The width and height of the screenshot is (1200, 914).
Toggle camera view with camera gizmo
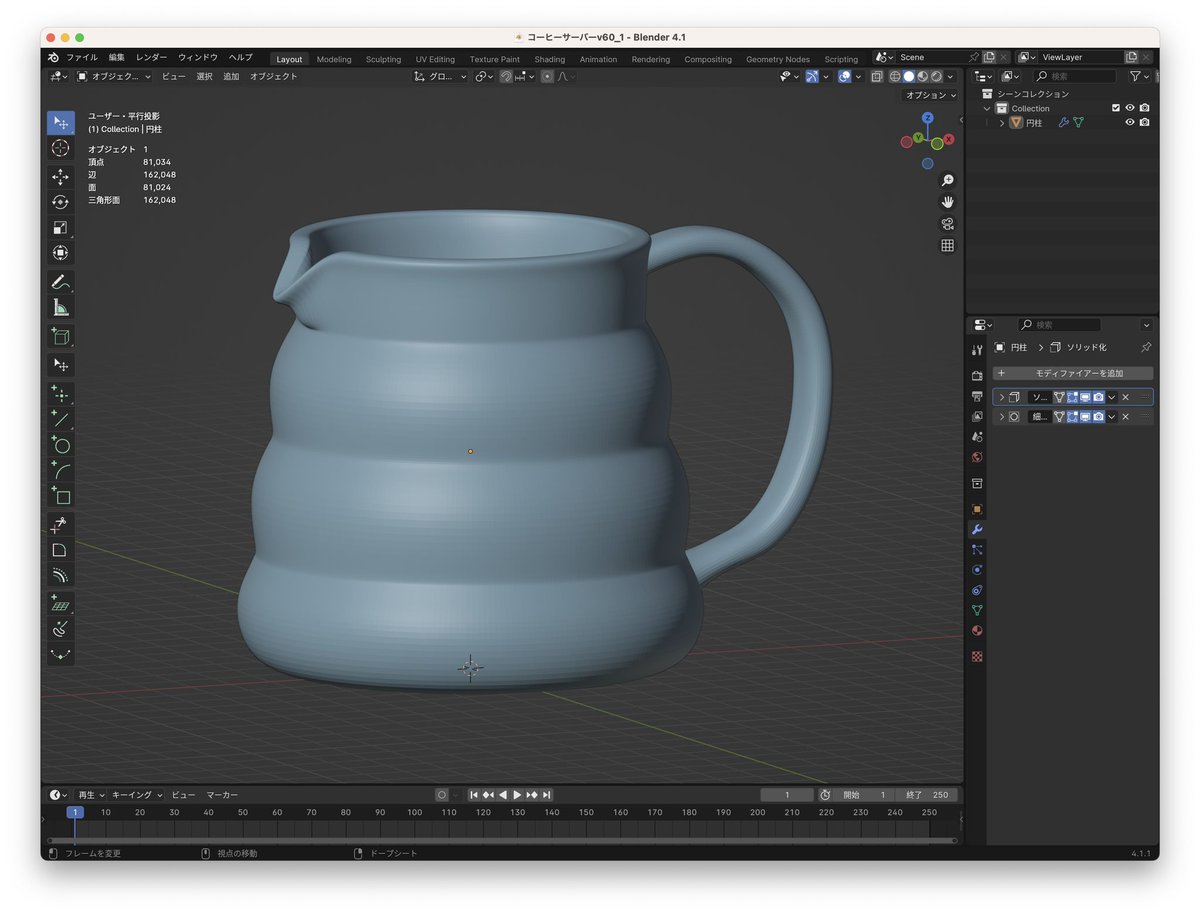tap(947, 223)
